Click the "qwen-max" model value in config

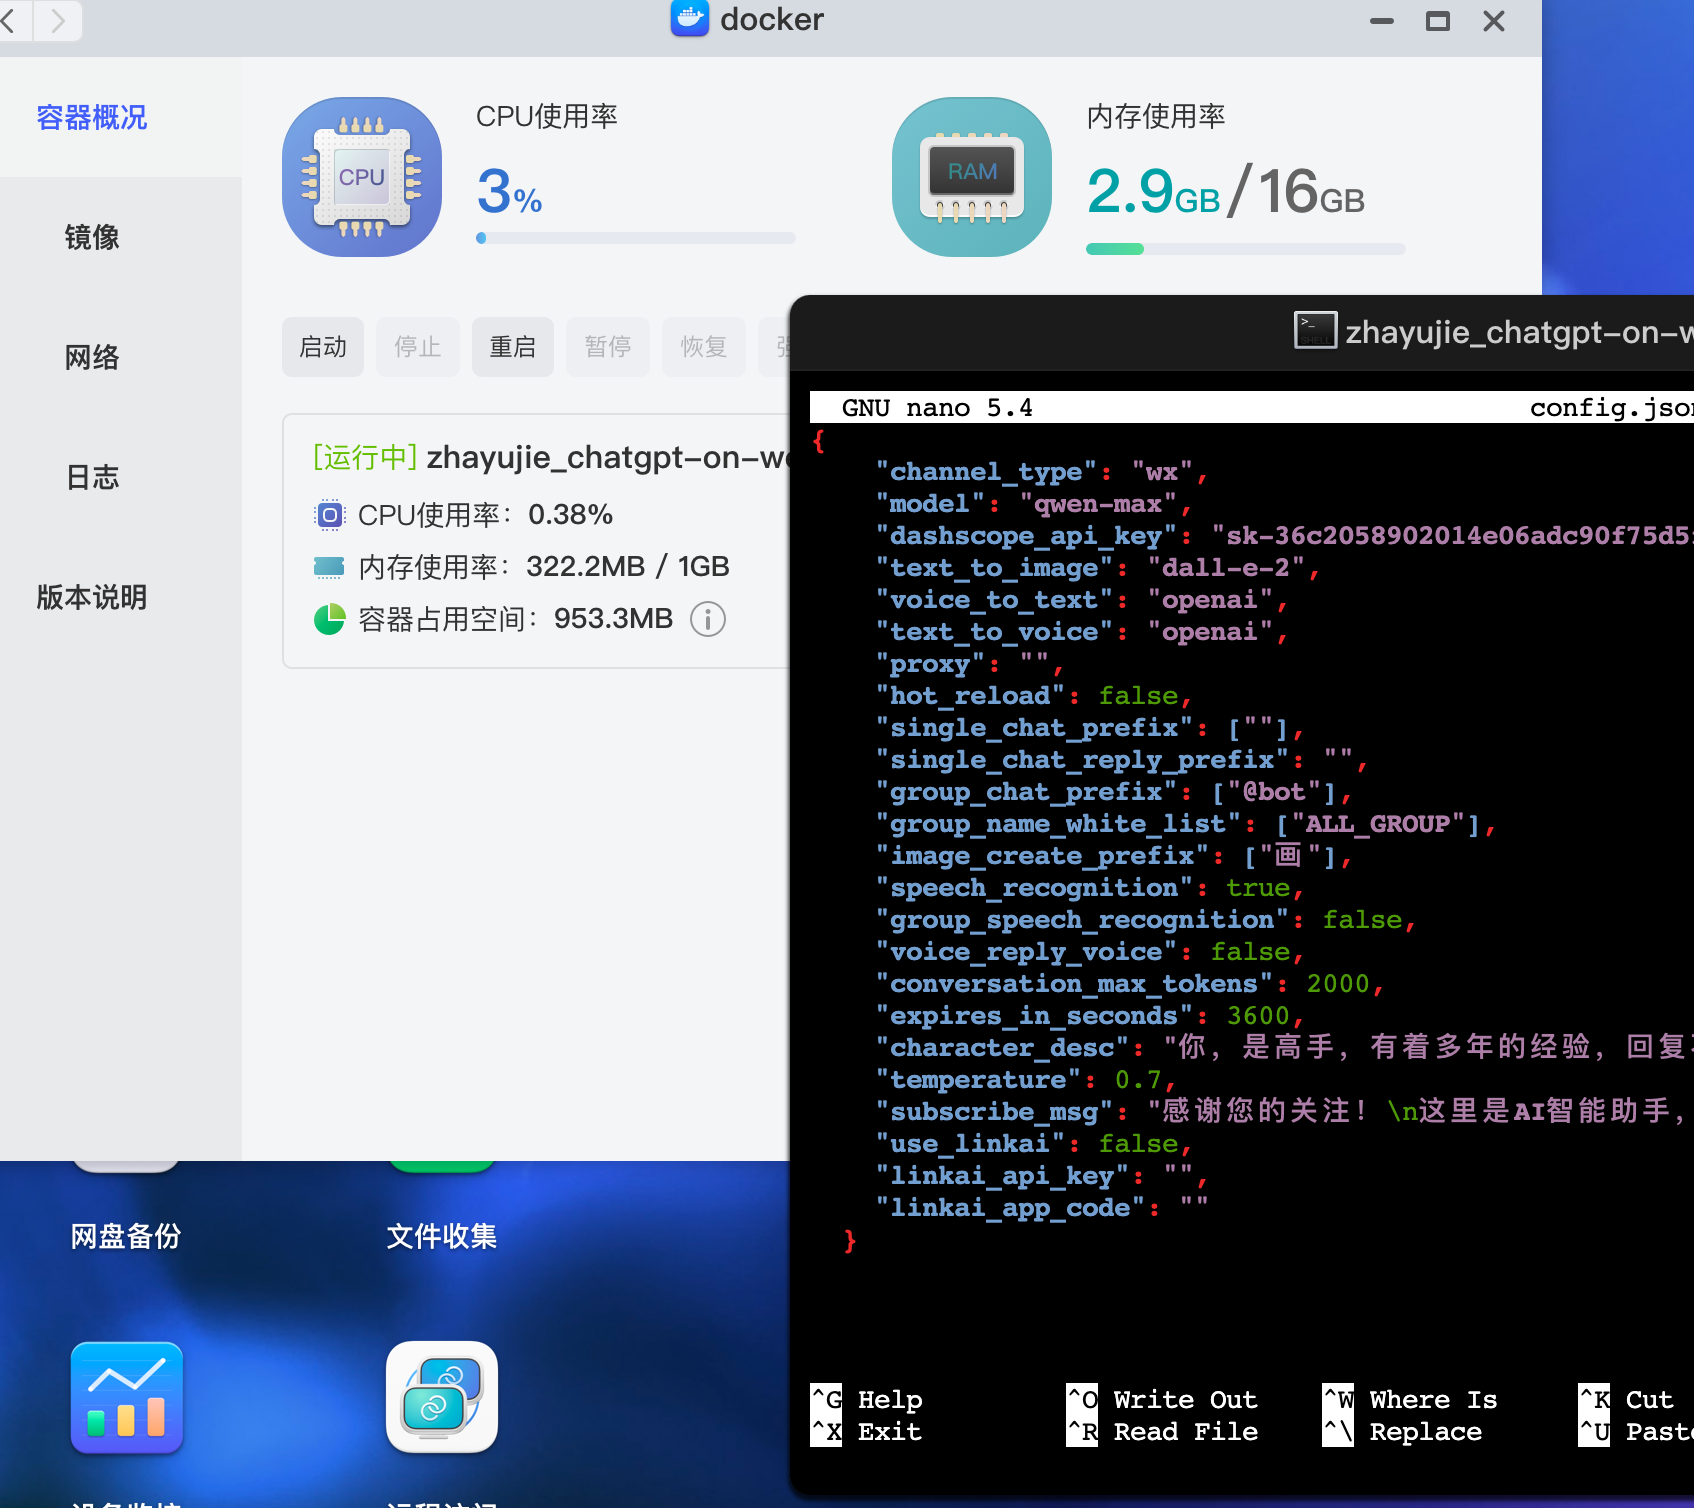[1098, 503]
